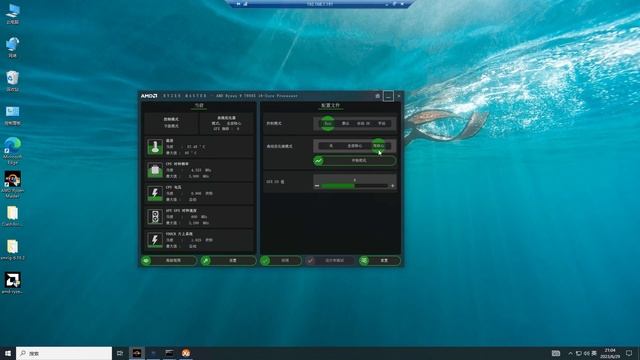
Task: Click the Advanced View button
Action: (x=169, y=260)
